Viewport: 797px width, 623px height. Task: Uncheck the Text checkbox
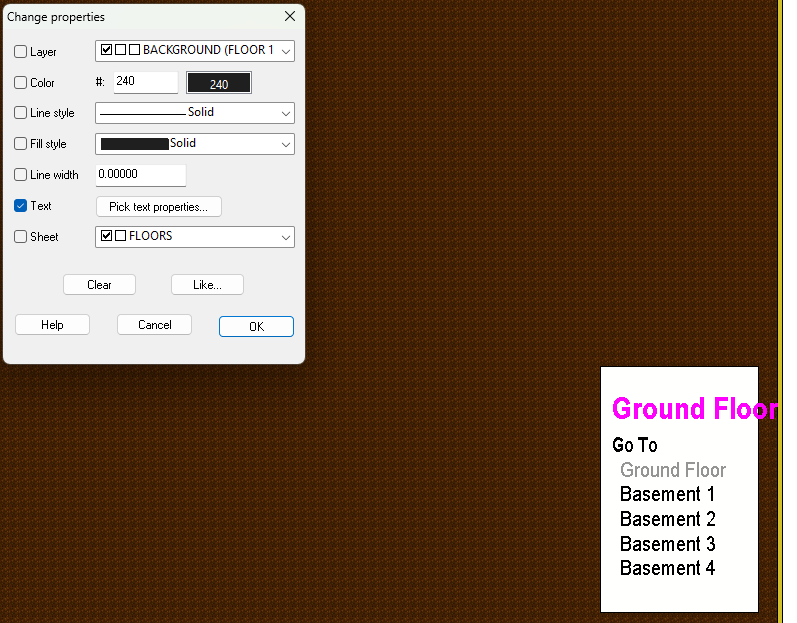click(x=21, y=206)
